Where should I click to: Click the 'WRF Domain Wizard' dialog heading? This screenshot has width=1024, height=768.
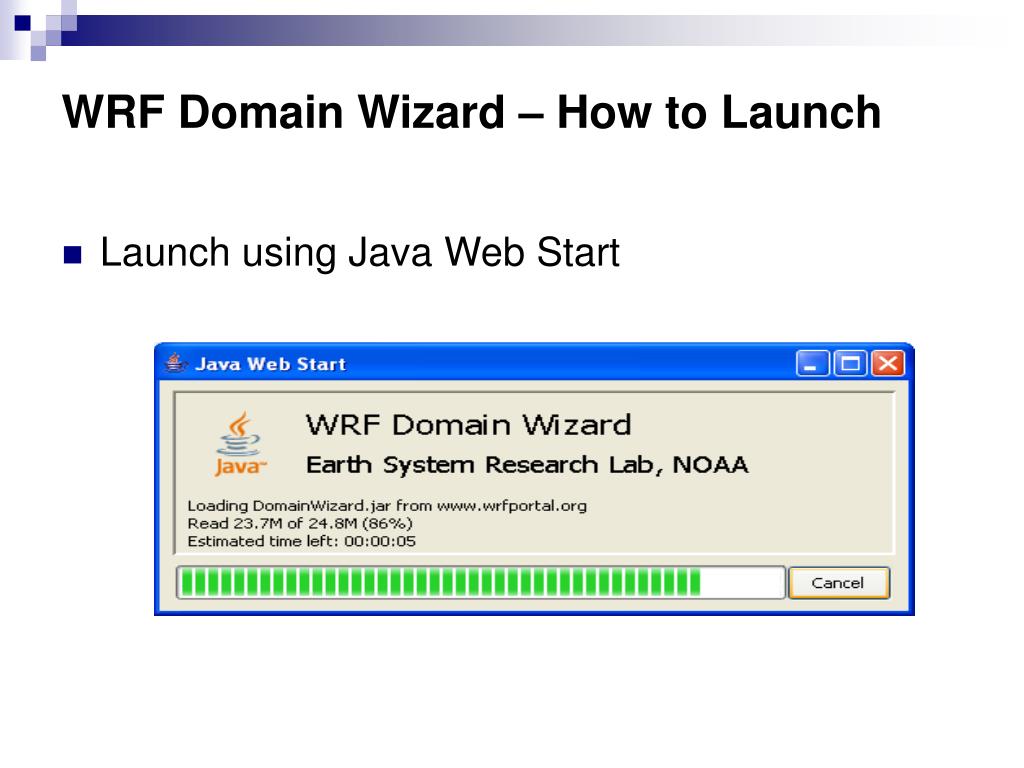468,425
